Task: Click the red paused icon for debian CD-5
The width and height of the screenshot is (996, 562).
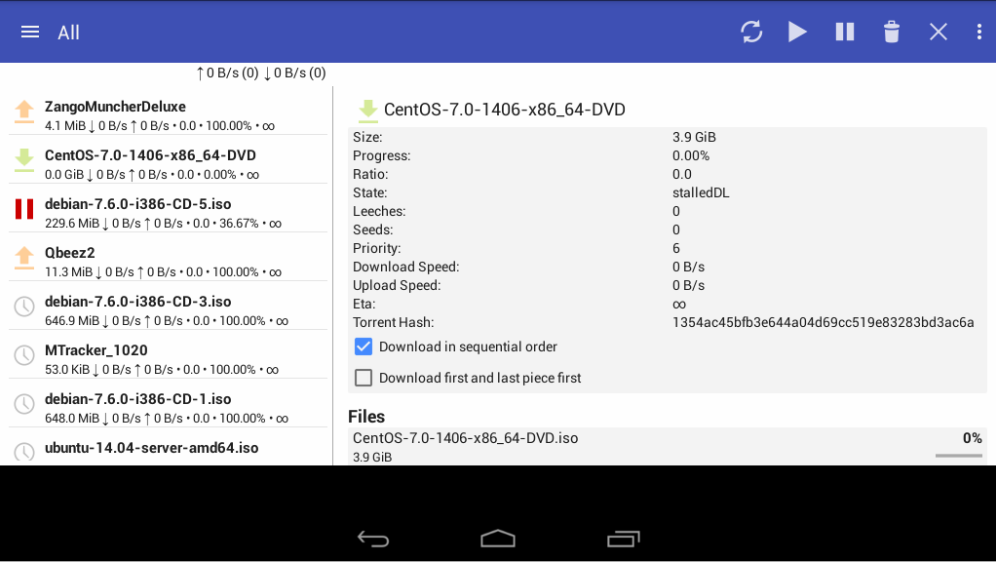Action: coord(24,209)
